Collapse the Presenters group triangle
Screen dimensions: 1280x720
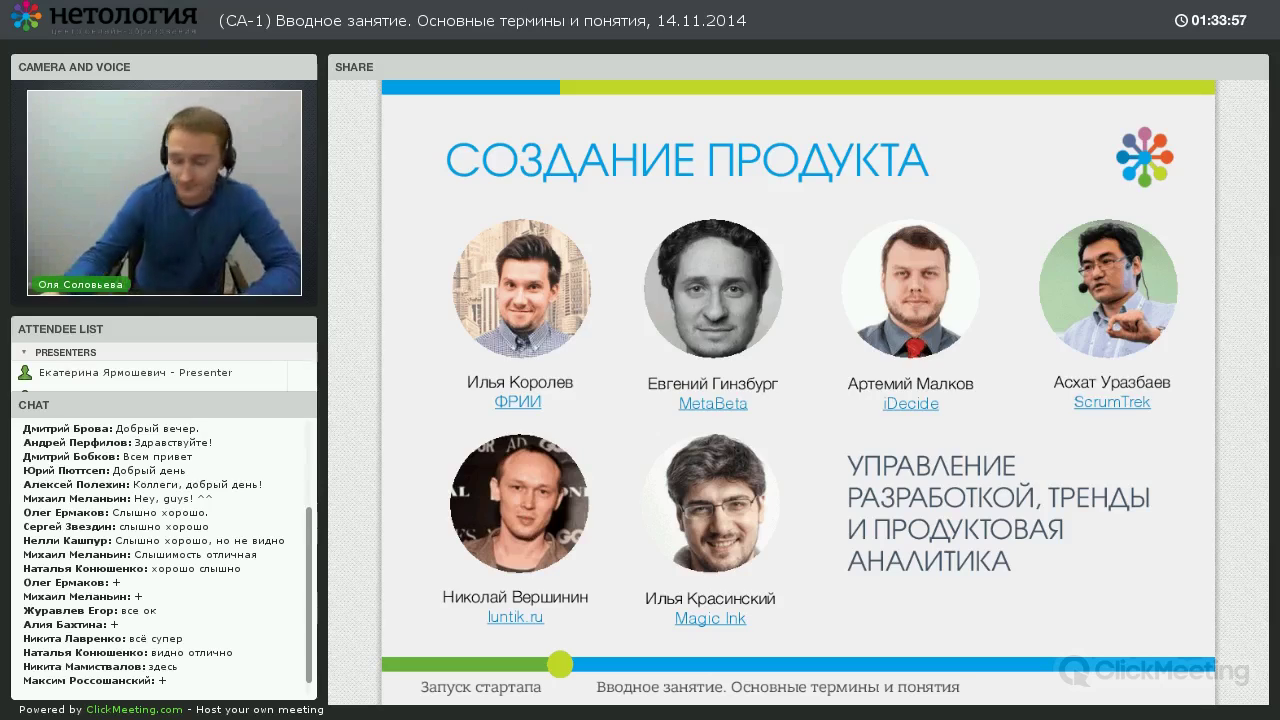24,352
